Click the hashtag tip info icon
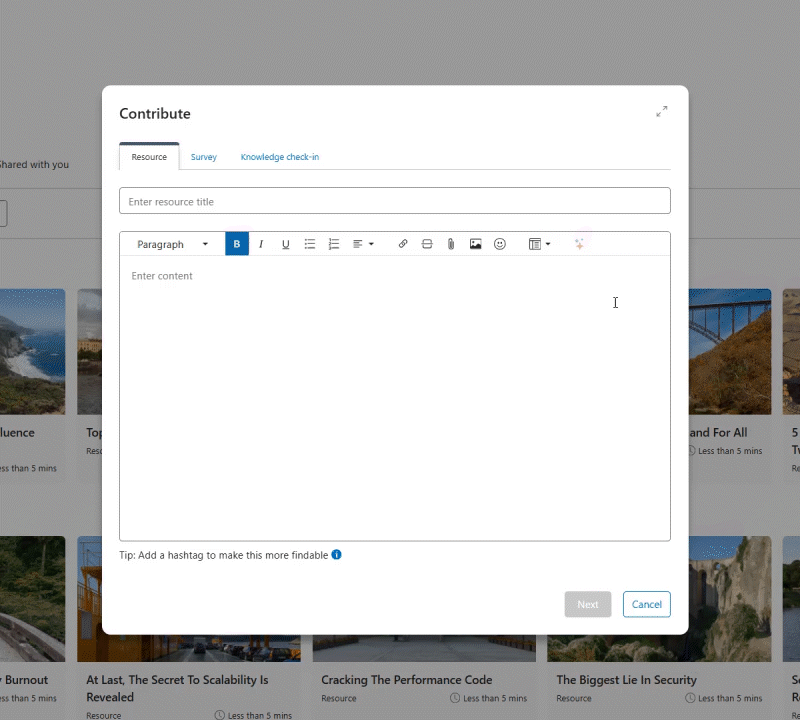 click(x=335, y=555)
